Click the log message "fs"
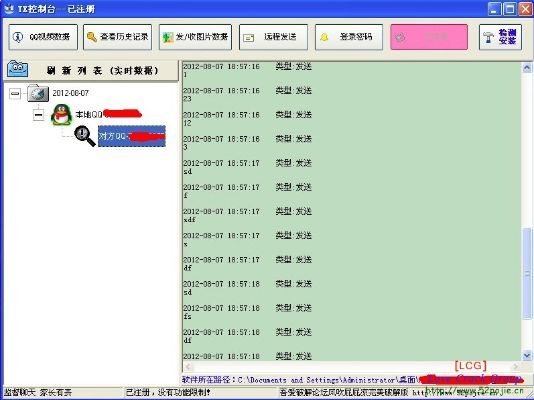This screenshot has height=400, width=534. tap(187, 317)
